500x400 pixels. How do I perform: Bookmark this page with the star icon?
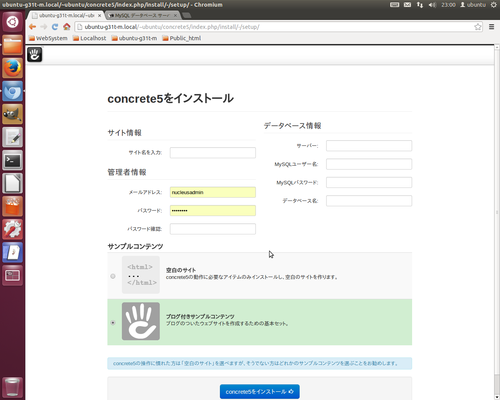[x=478, y=27]
